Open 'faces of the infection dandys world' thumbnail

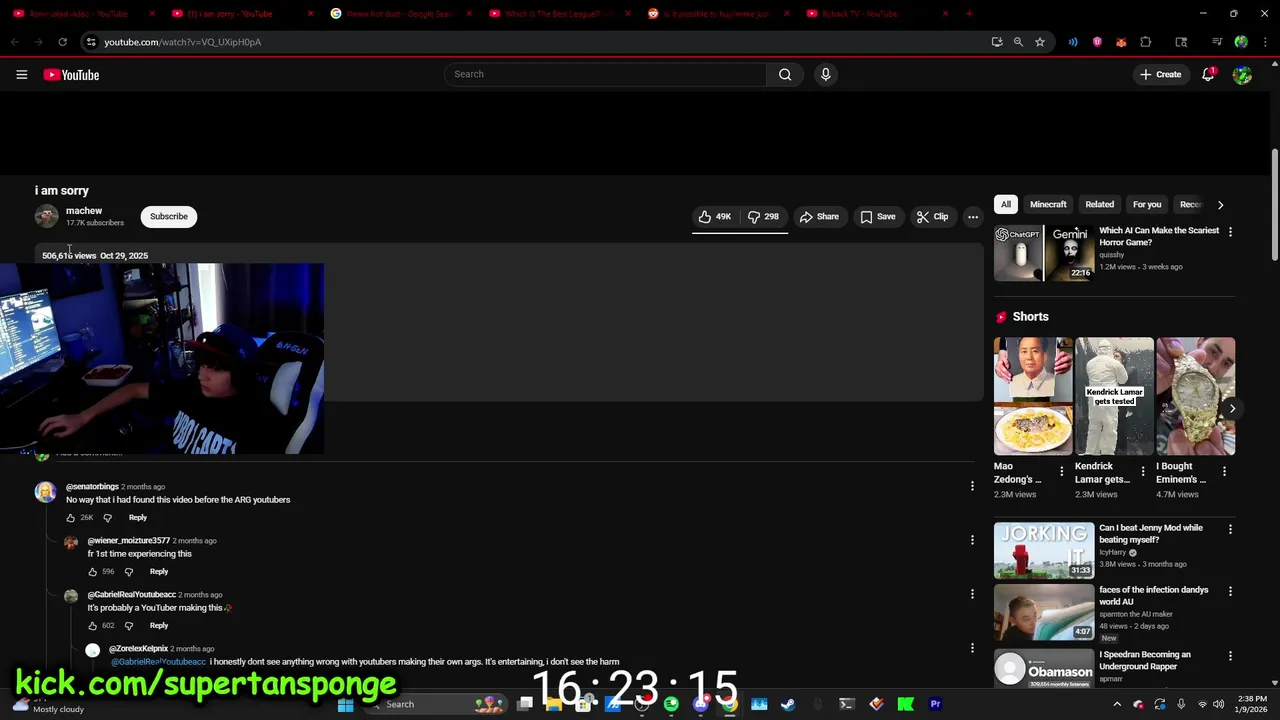click(1044, 612)
